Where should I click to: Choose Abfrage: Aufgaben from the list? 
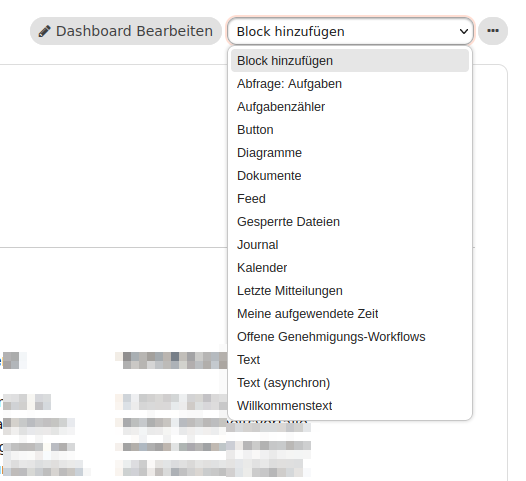pyautogui.click(x=350, y=84)
